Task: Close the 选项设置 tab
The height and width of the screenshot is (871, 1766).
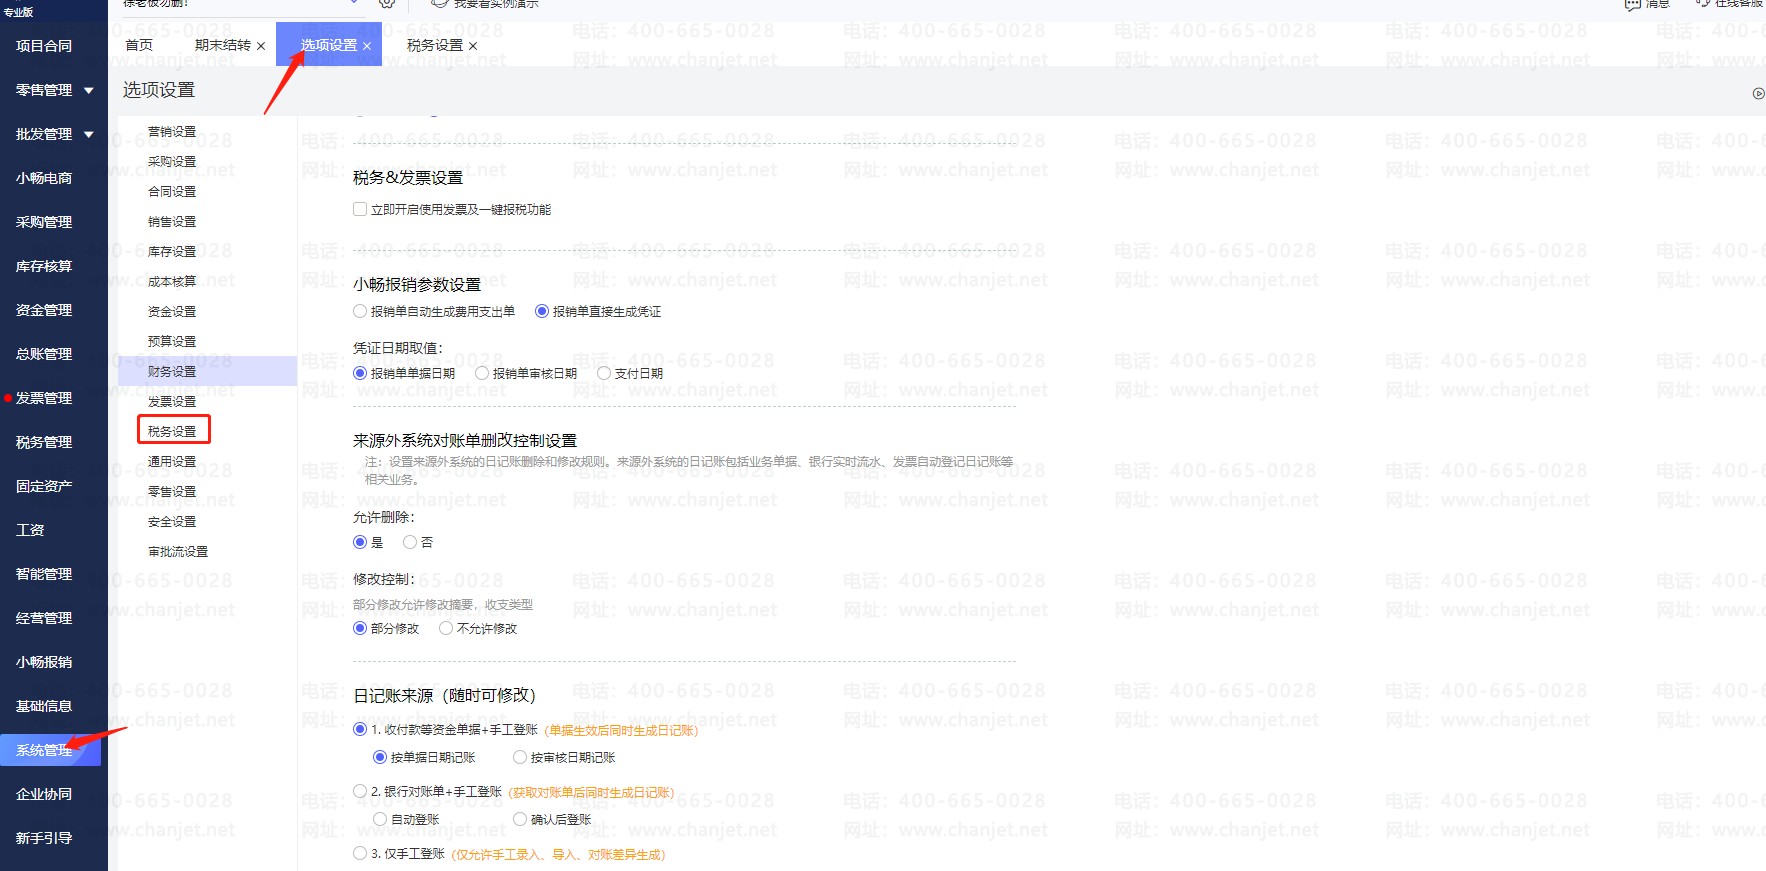Action: pos(367,46)
